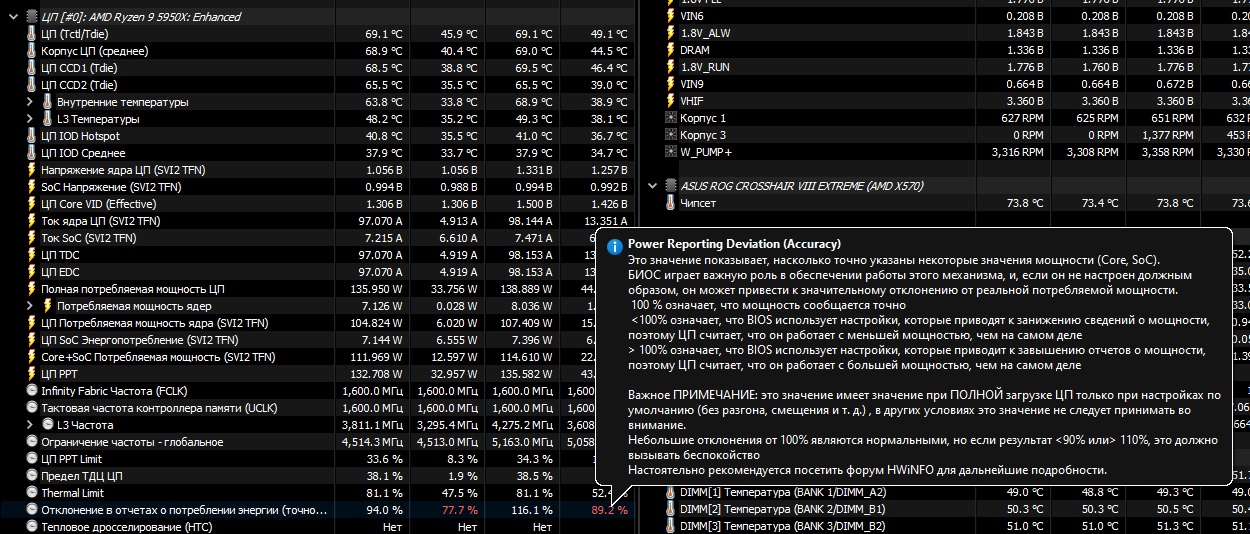Screen dimensions: 1250x534
Task: Click the chip icon of the ASUS ROG CROSSHAIR group
Action: click(670, 186)
